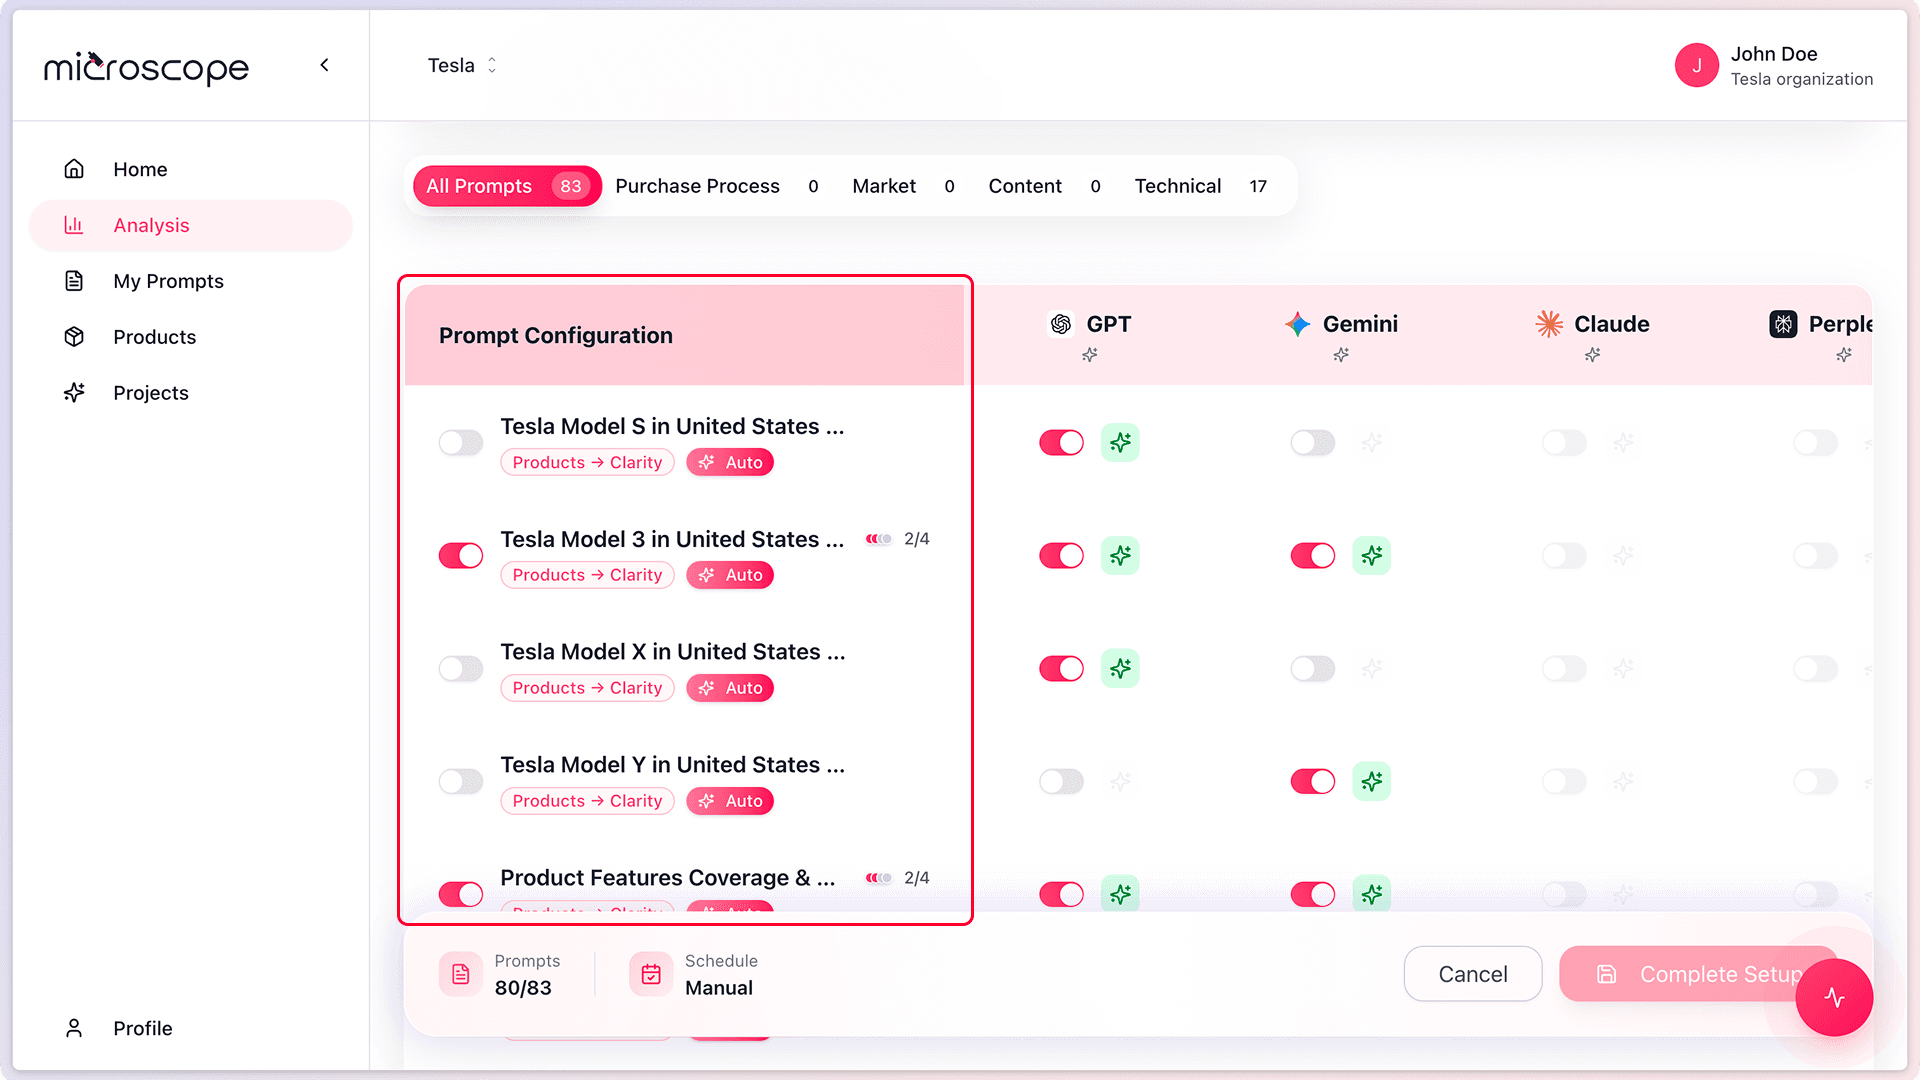Image resolution: width=1920 pixels, height=1080 pixels.
Task: Enable Claude for Tesla Model X prompt
Action: point(1564,668)
